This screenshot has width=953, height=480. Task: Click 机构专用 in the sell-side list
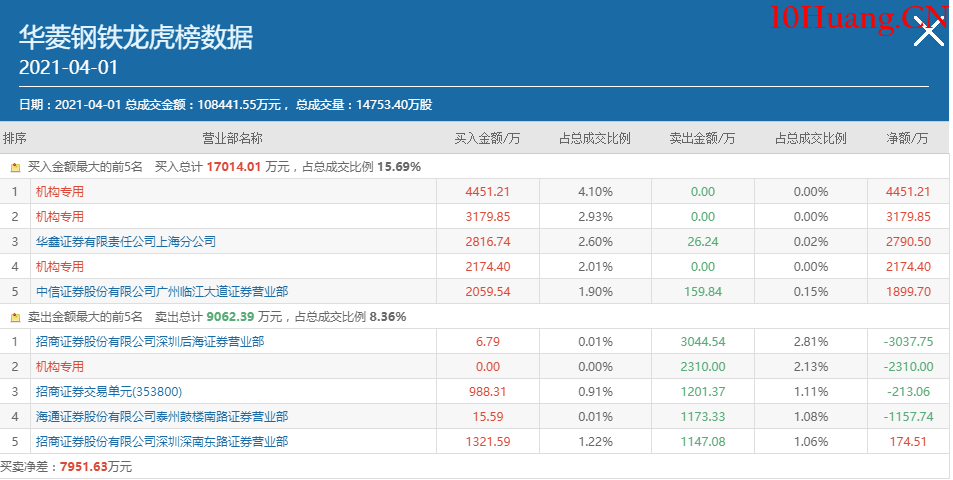point(60,367)
